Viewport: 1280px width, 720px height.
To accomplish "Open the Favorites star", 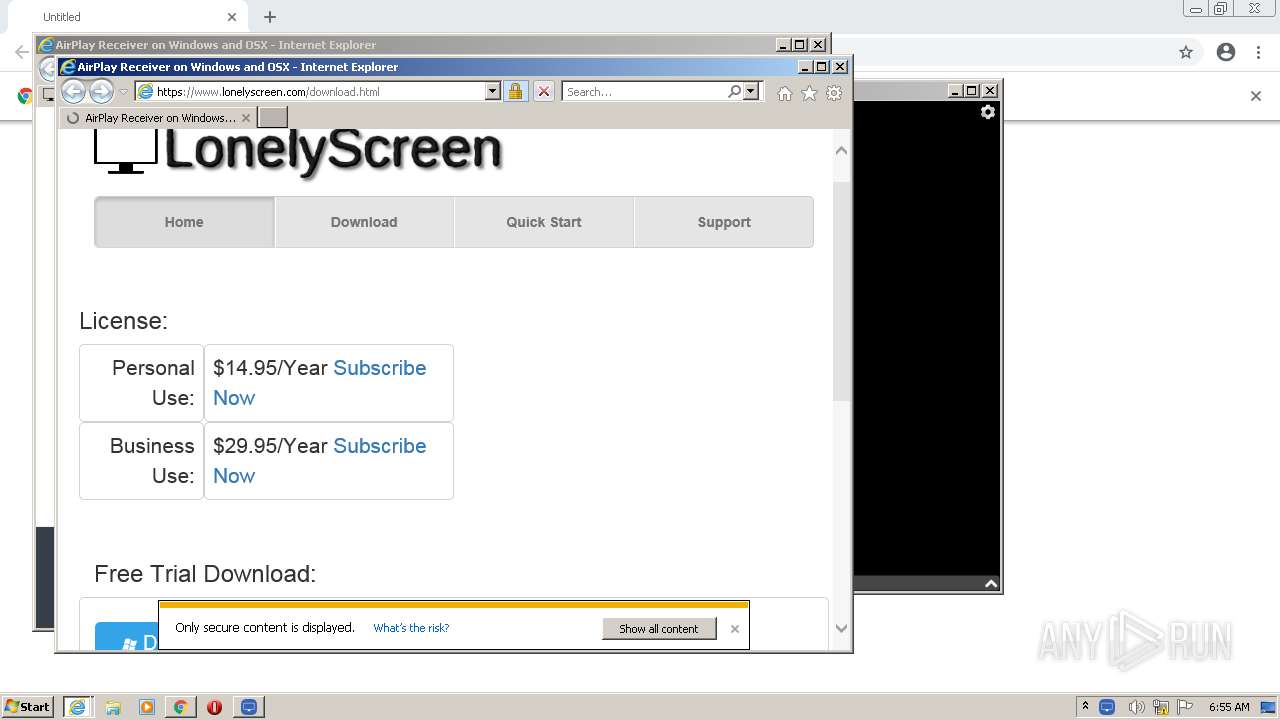I will [809, 93].
